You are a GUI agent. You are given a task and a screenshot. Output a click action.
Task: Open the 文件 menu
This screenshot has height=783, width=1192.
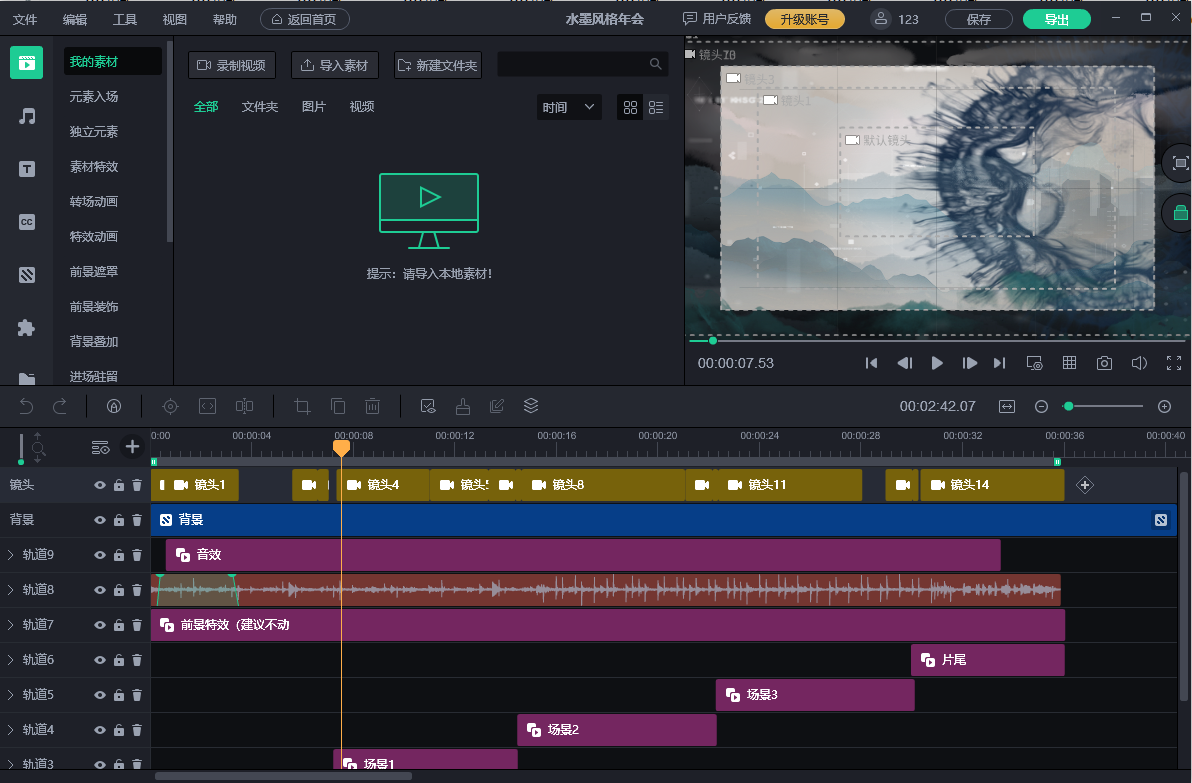pos(25,20)
